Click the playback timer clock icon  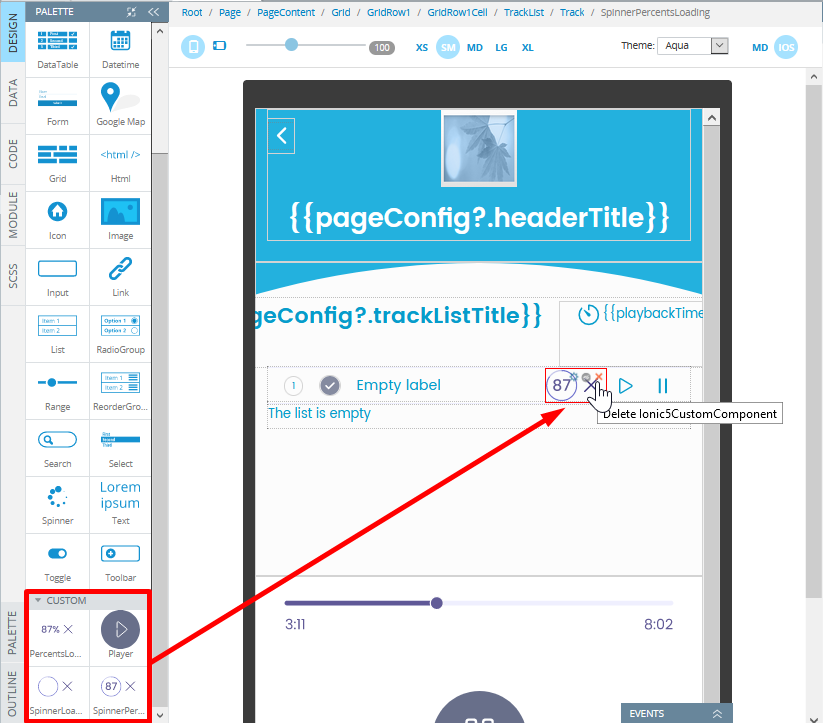588,315
